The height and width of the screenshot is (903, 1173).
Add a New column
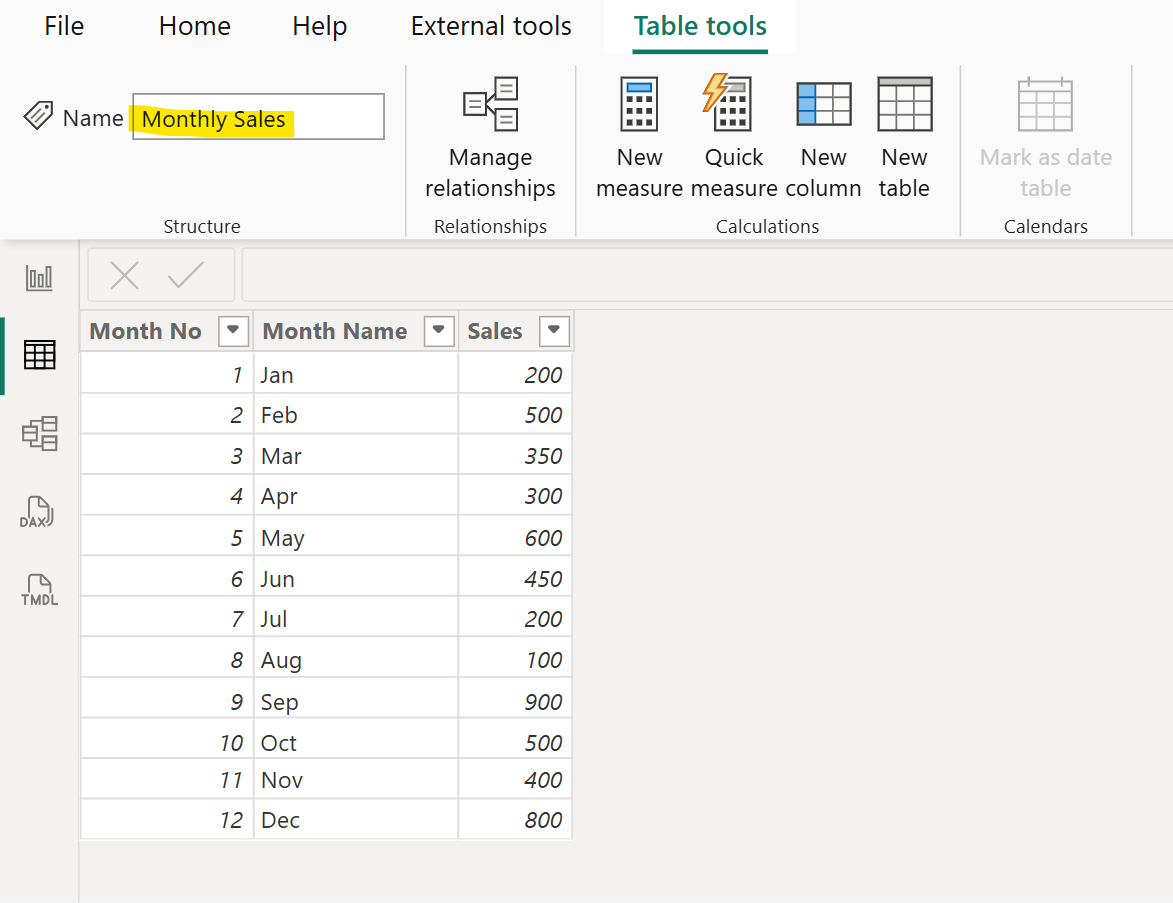point(823,104)
